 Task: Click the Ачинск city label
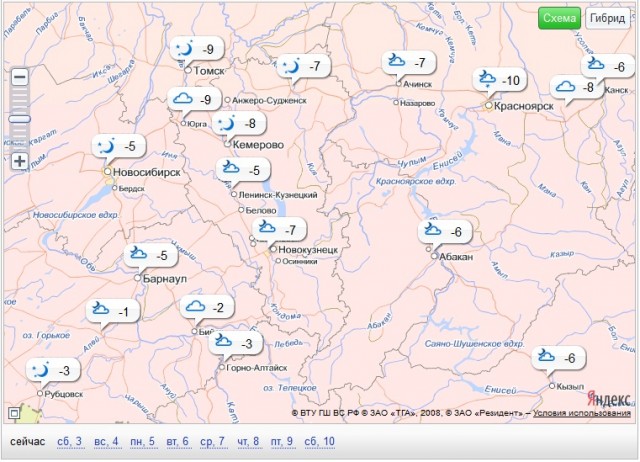417,84
